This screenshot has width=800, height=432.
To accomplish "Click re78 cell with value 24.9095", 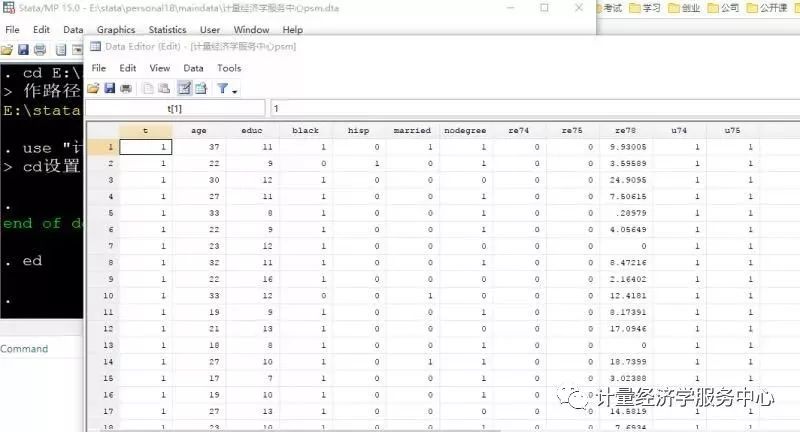I will pos(626,180).
